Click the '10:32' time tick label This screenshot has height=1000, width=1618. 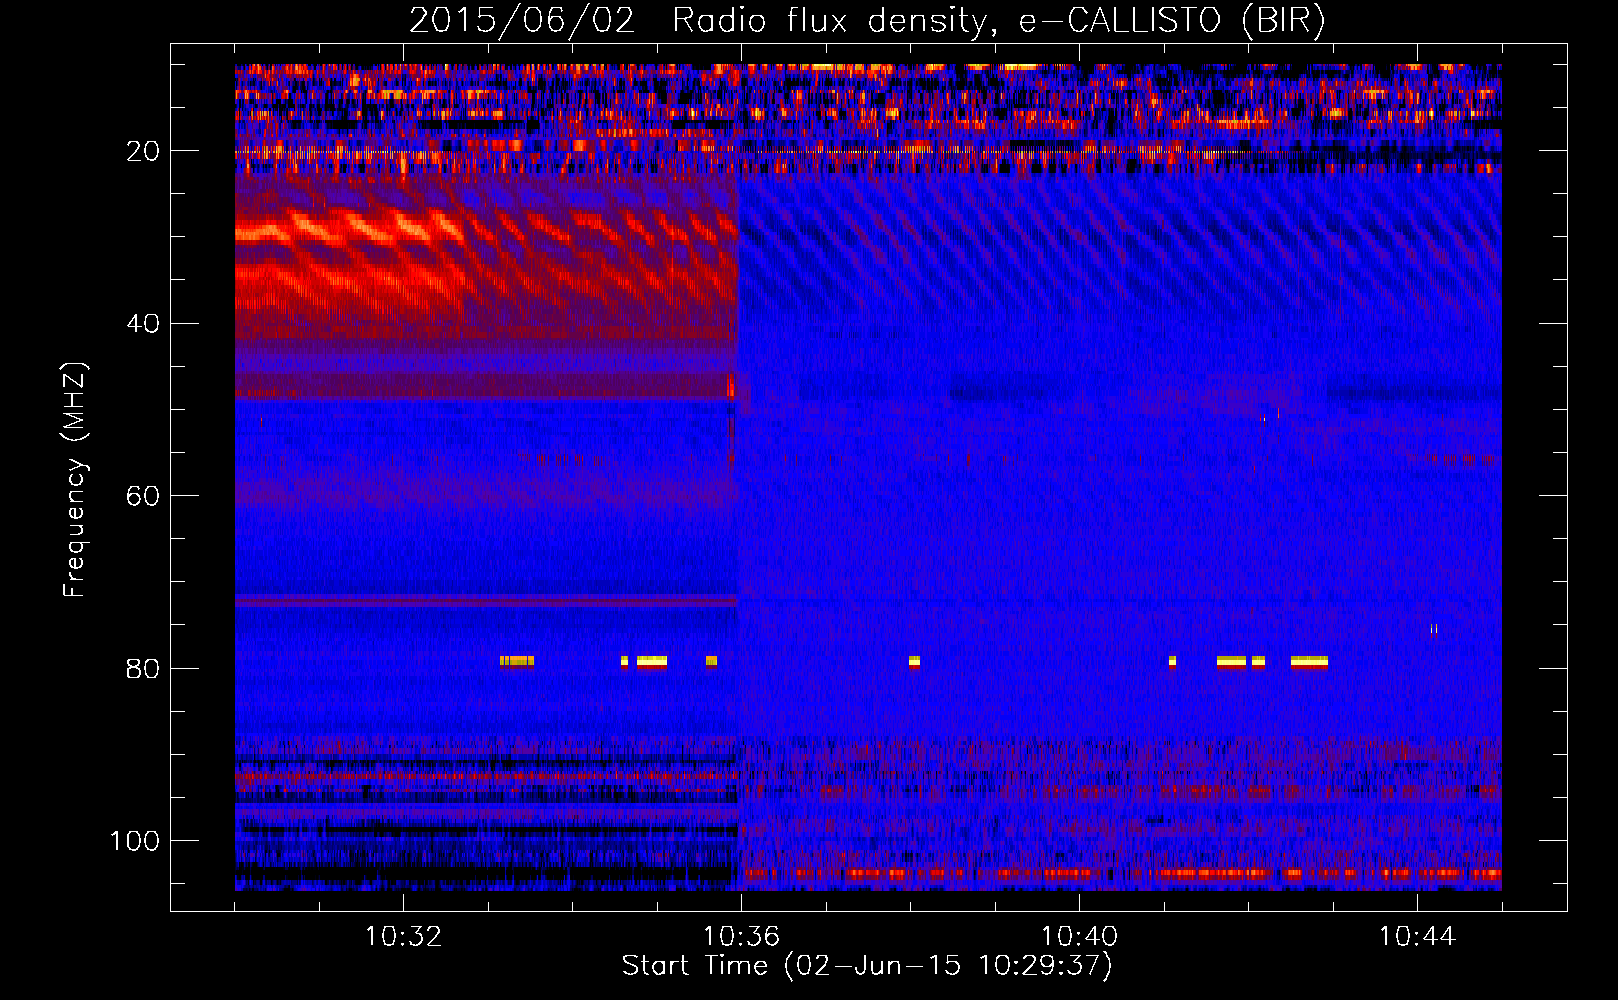coord(403,937)
